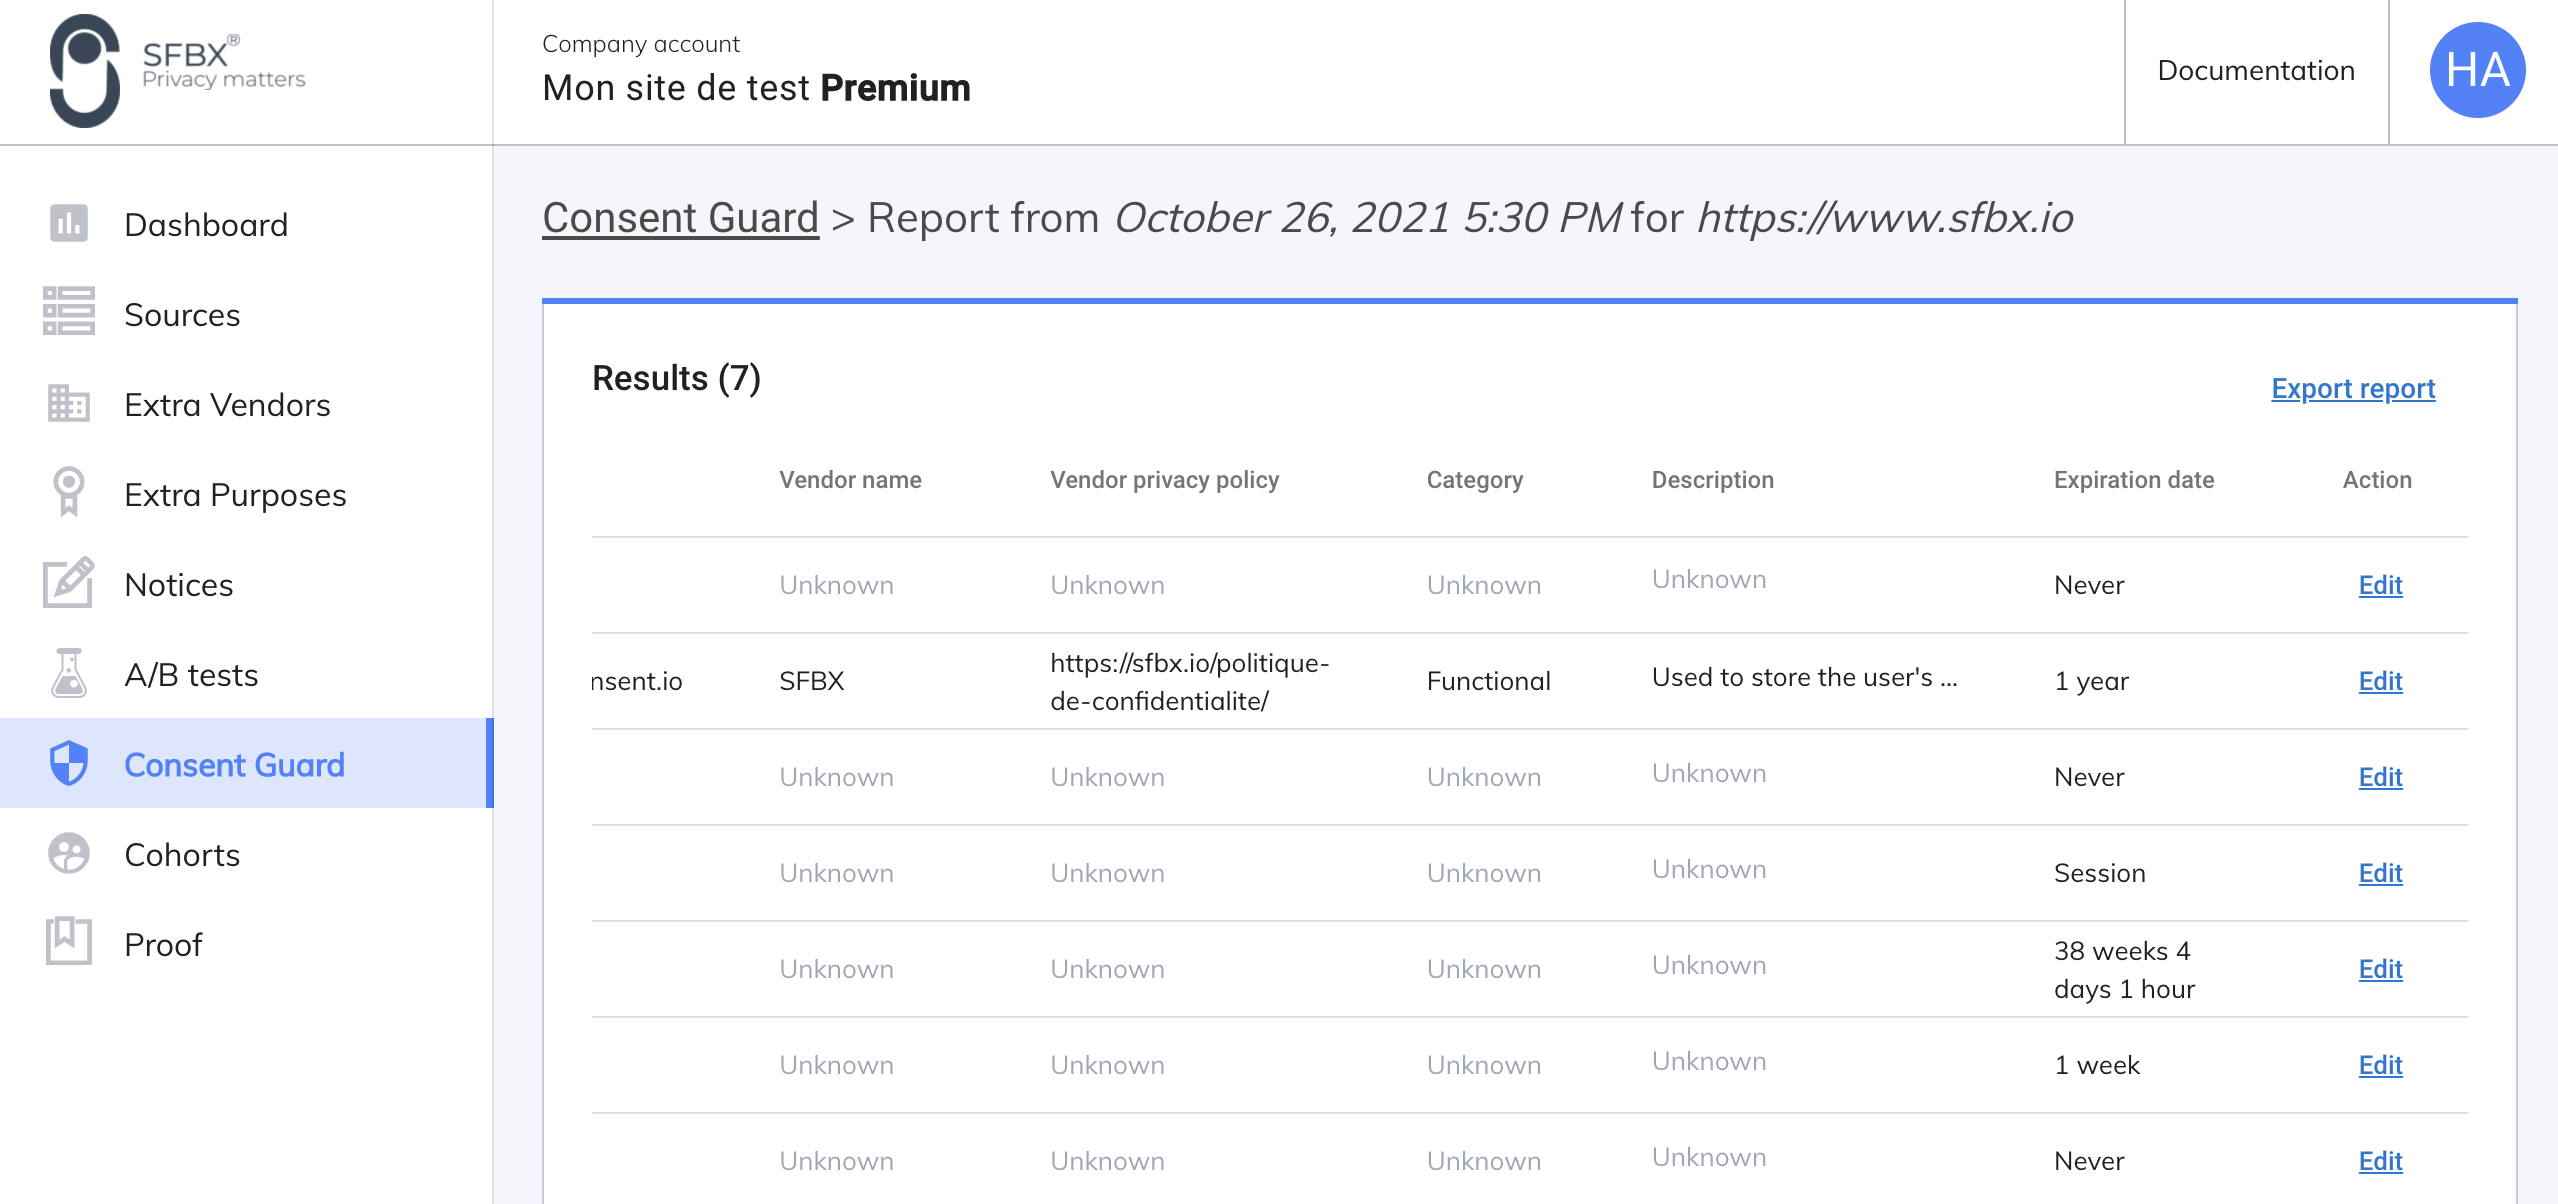Edit the row expiring in Session
2558x1204 pixels.
click(2379, 873)
